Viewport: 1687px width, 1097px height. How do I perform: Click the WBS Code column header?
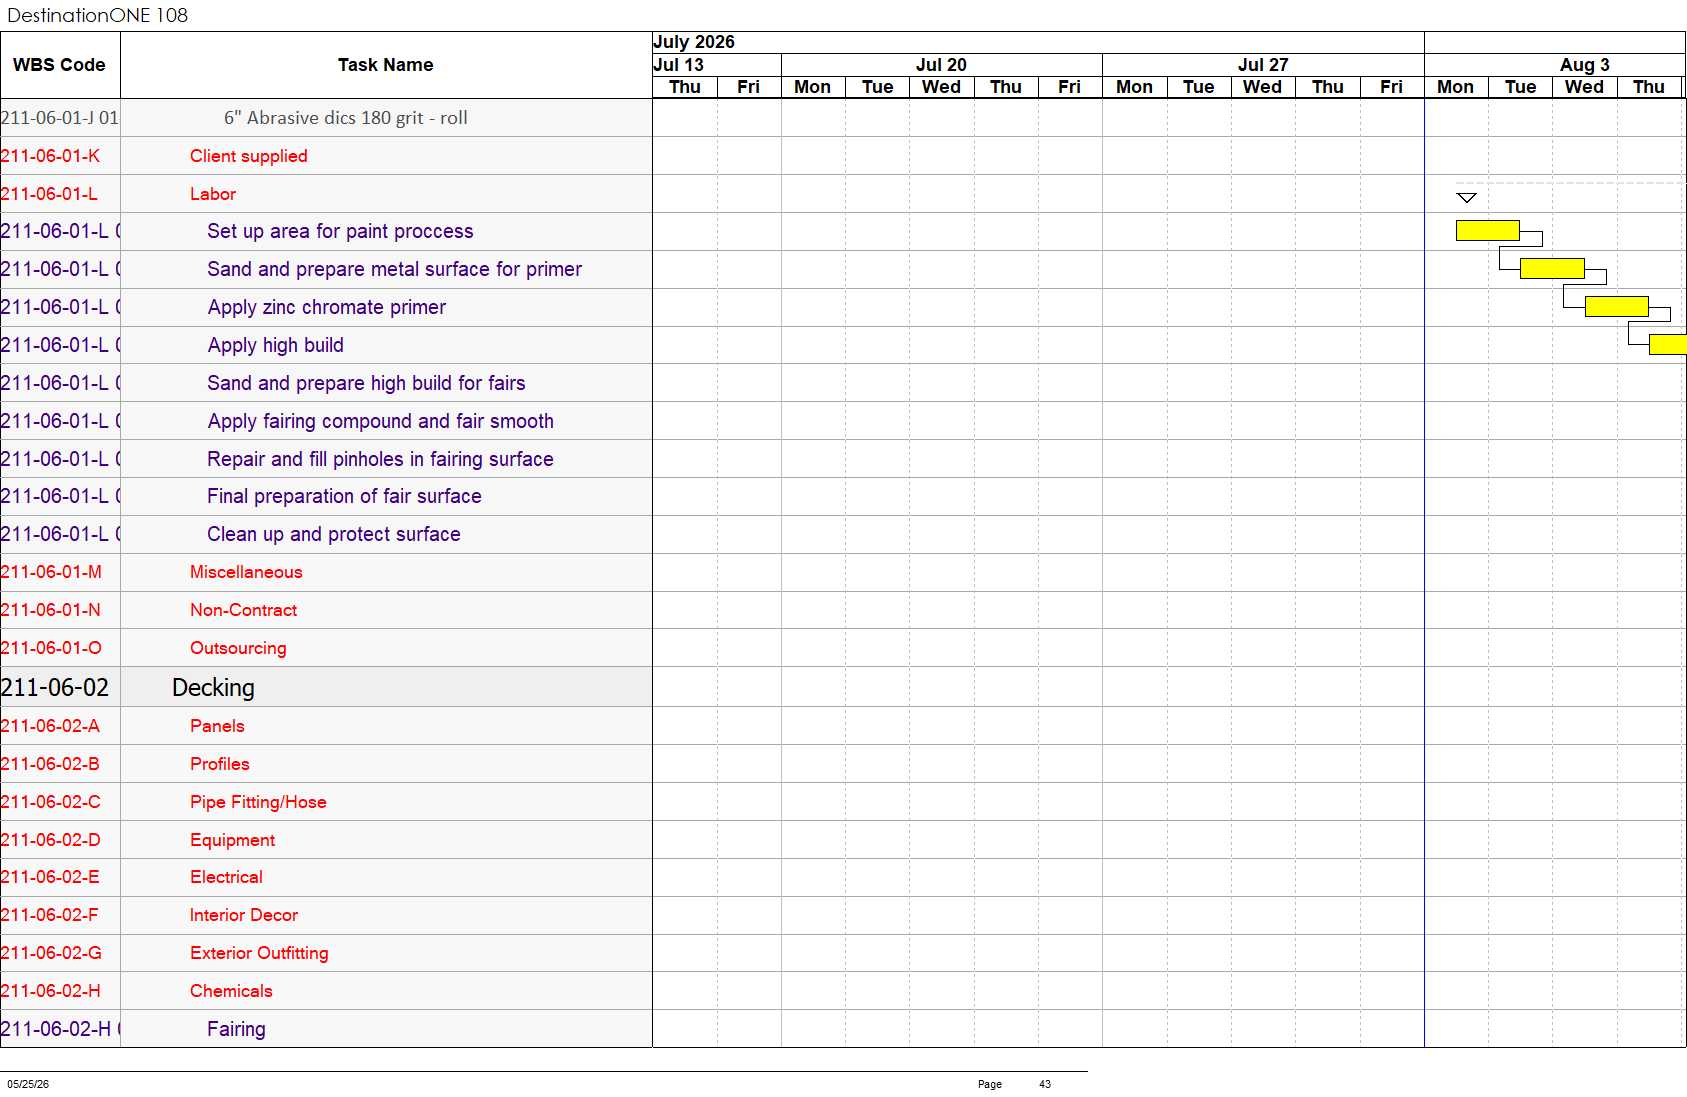pos(59,65)
